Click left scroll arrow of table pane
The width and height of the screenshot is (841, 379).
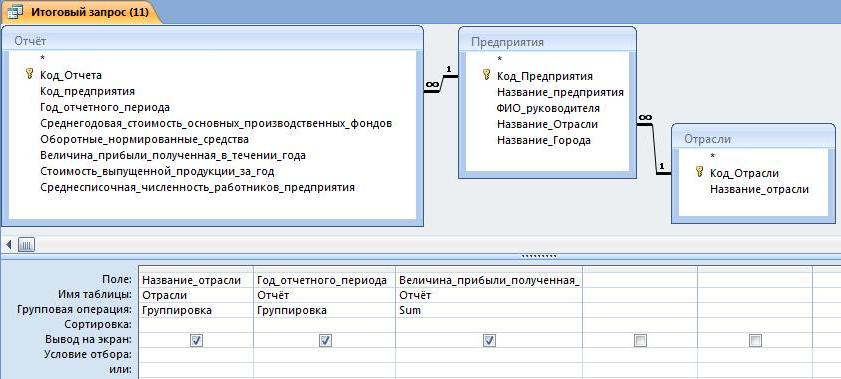pos(9,245)
